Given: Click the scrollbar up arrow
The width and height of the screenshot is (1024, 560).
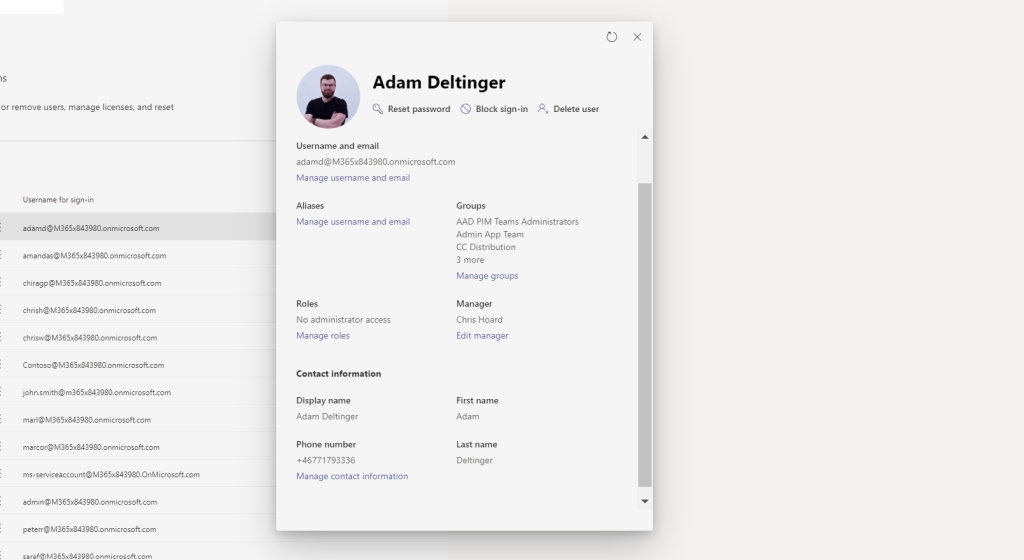Looking at the screenshot, I should (644, 137).
